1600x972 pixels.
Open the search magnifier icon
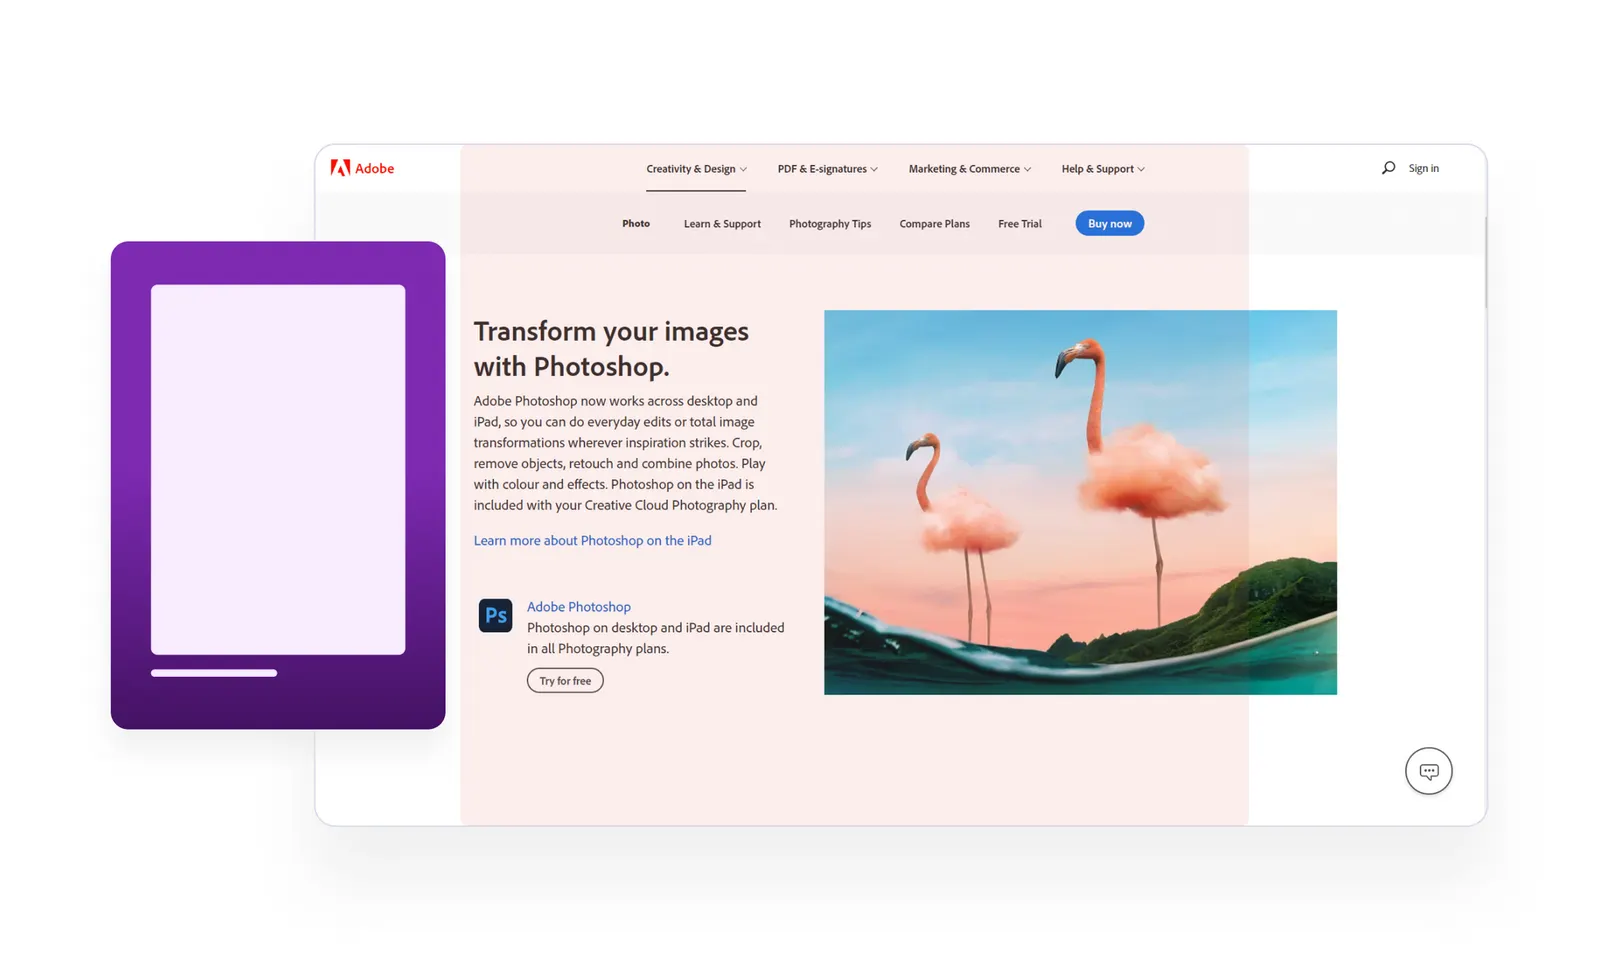[x=1388, y=168]
